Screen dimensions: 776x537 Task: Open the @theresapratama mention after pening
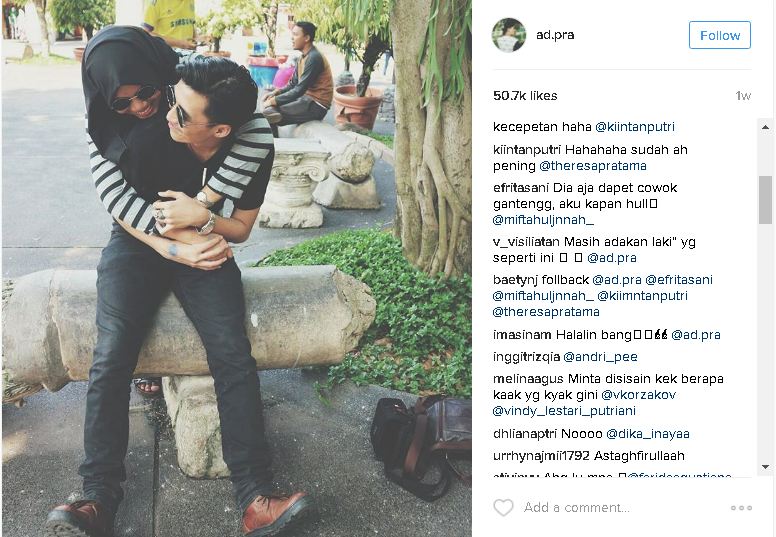tap(593, 166)
